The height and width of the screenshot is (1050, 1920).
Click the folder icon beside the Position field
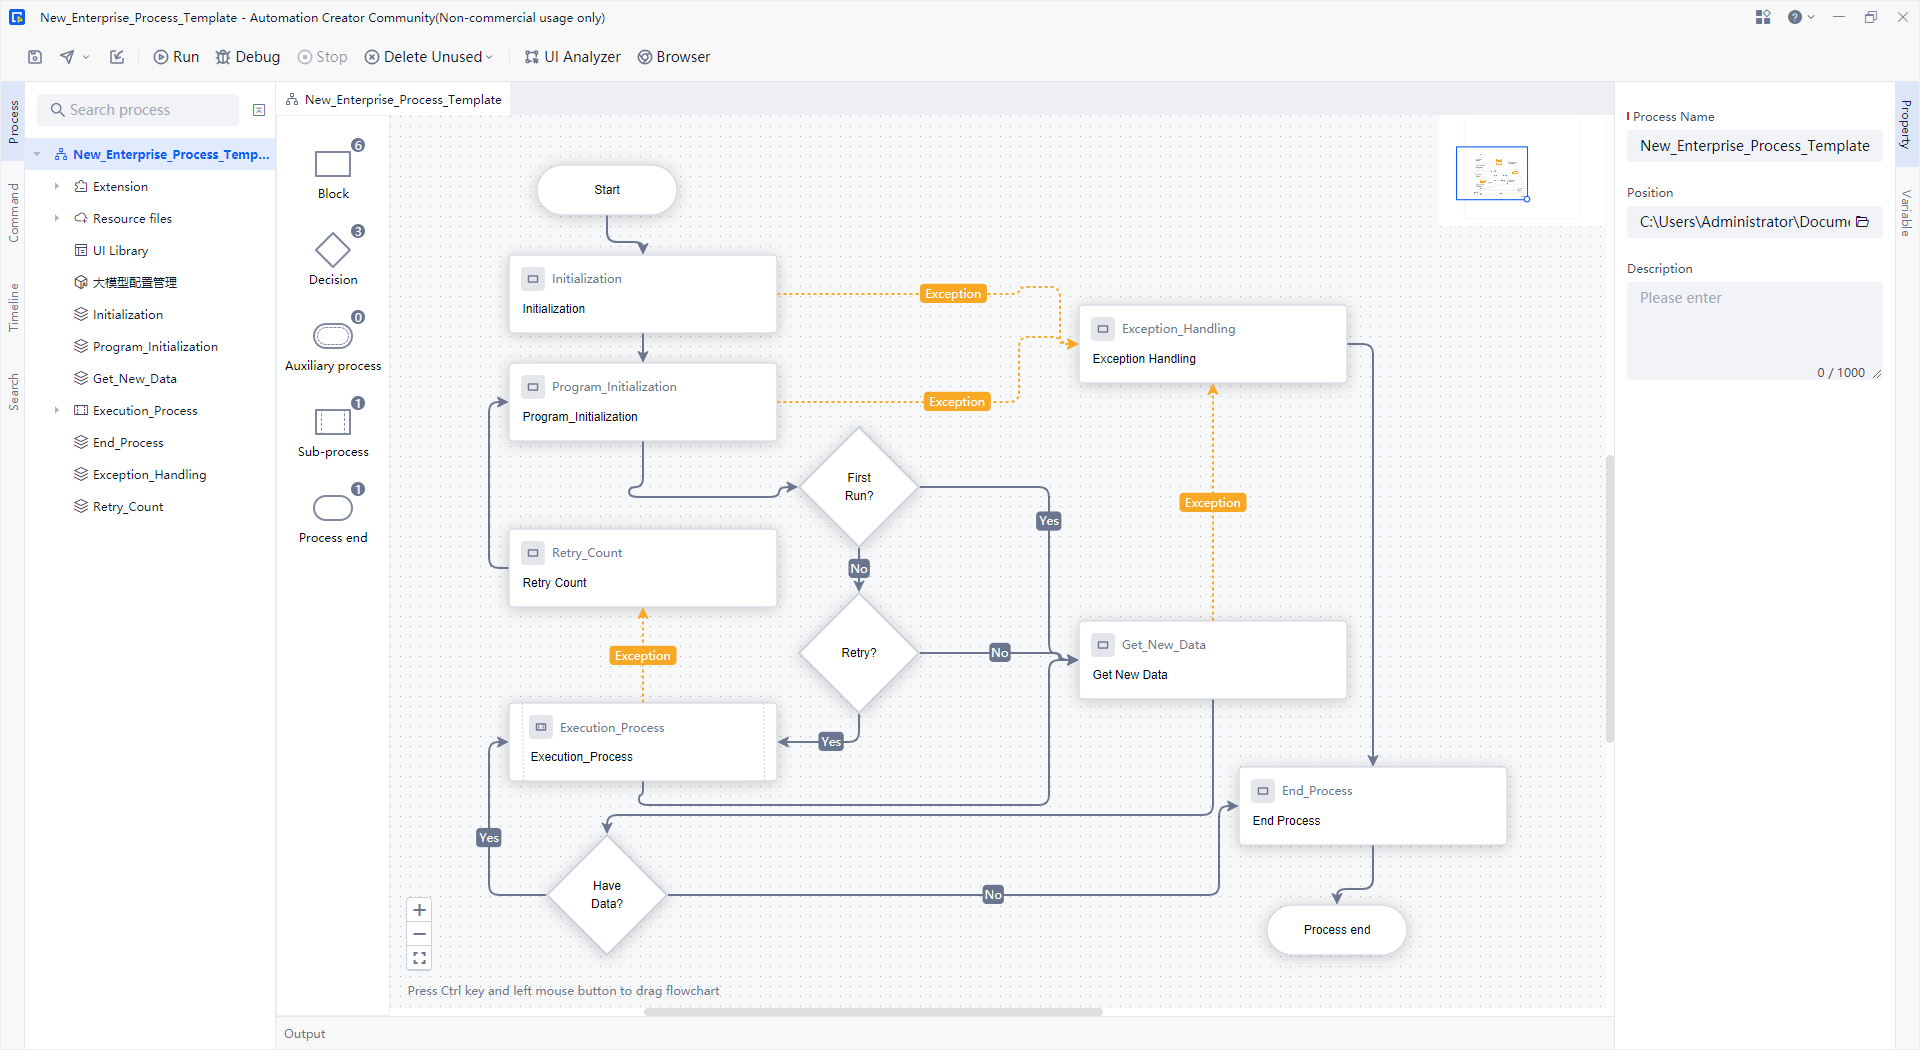(x=1864, y=222)
